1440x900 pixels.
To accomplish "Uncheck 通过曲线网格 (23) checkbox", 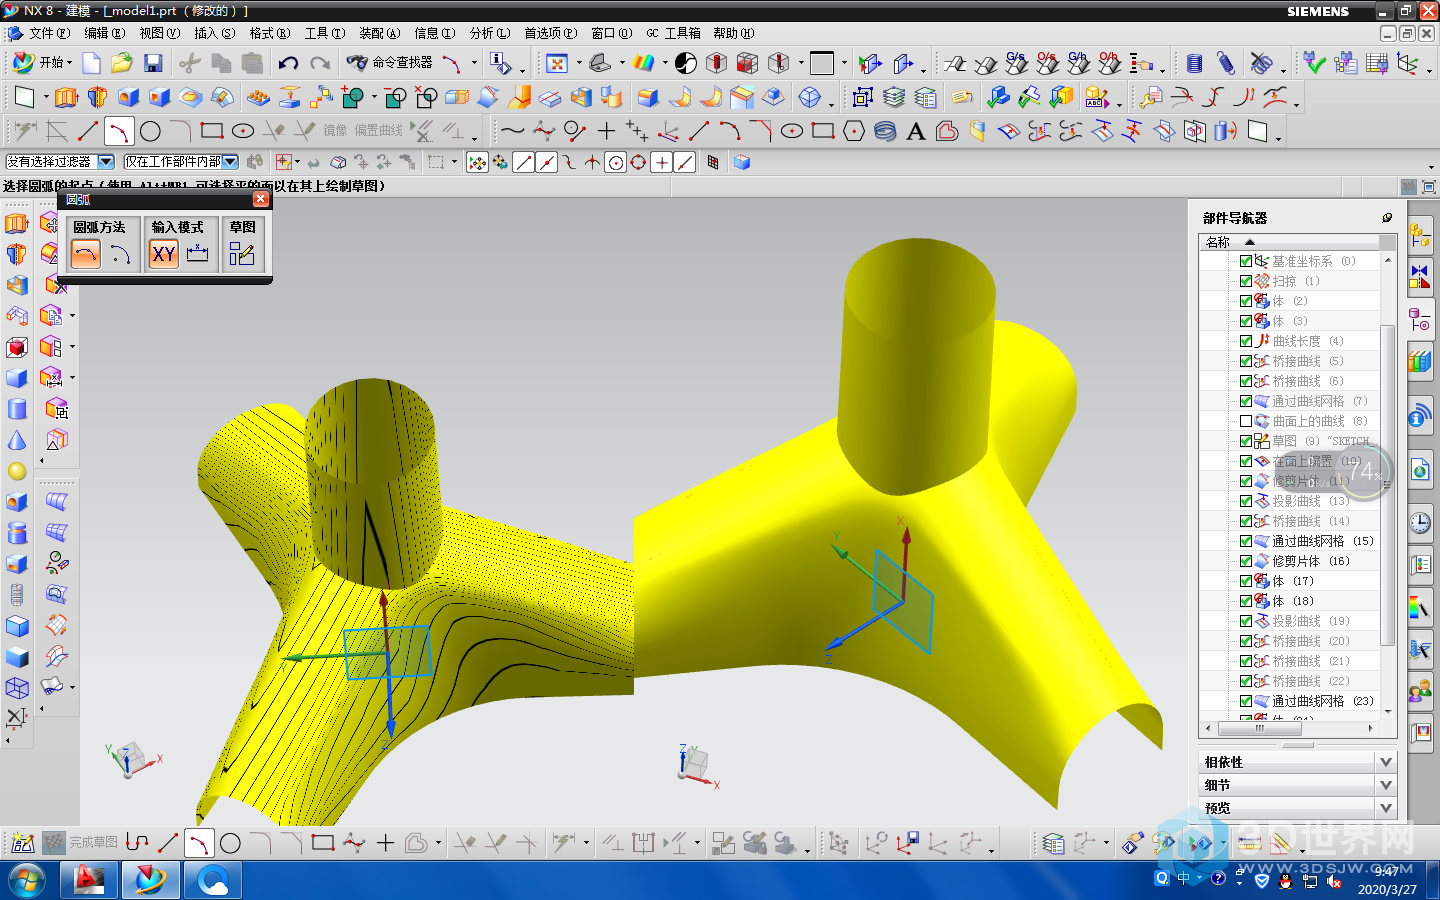I will (1246, 701).
